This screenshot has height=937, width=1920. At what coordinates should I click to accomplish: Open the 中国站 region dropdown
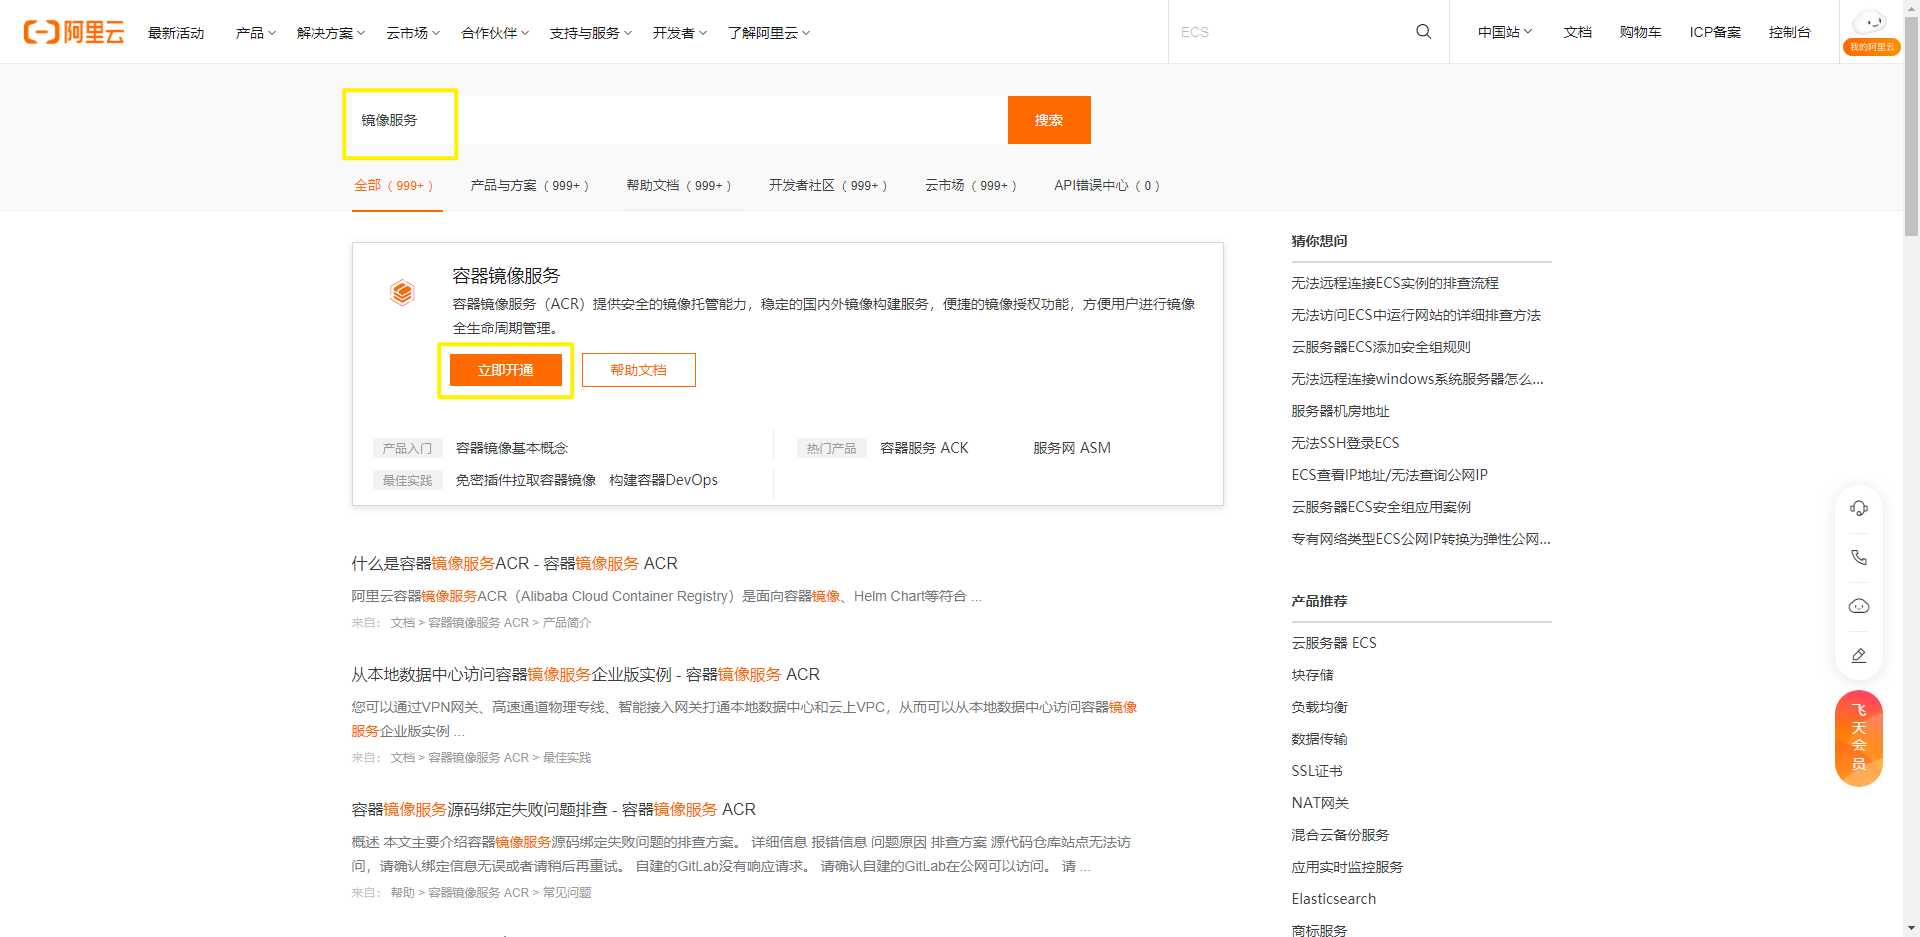click(x=1505, y=32)
